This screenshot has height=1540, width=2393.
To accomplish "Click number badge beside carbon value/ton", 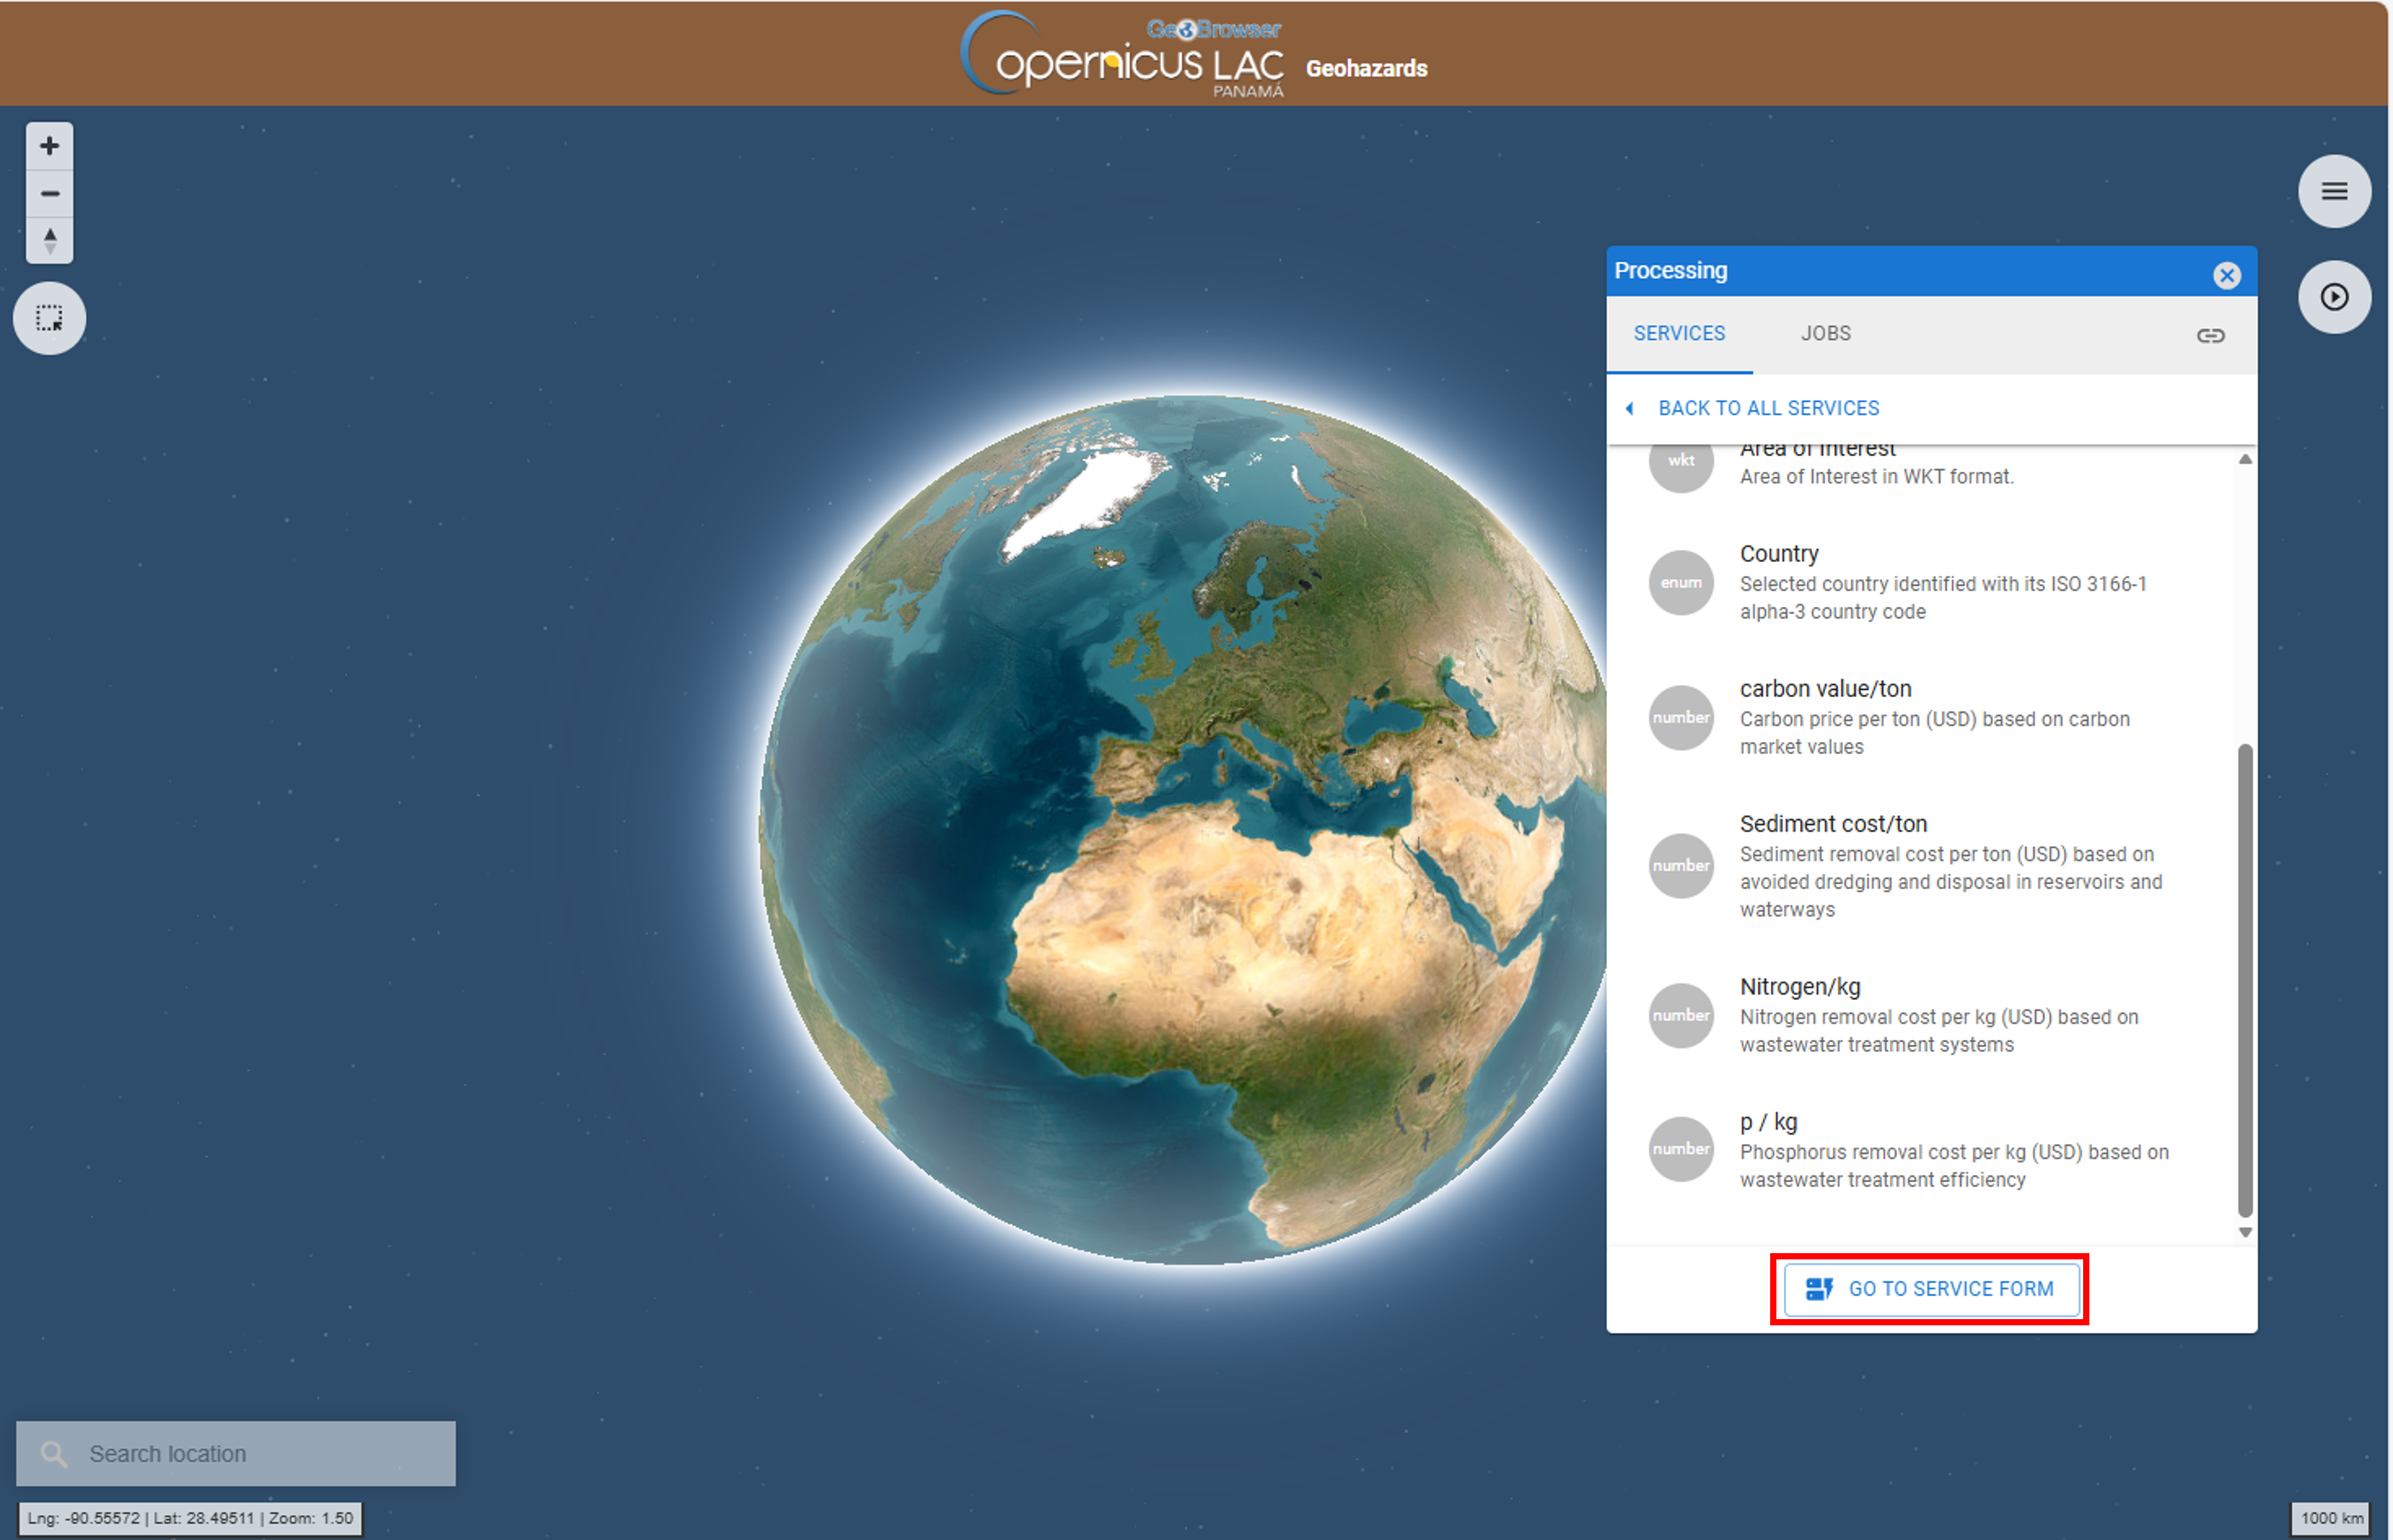I will point(1680,718).
